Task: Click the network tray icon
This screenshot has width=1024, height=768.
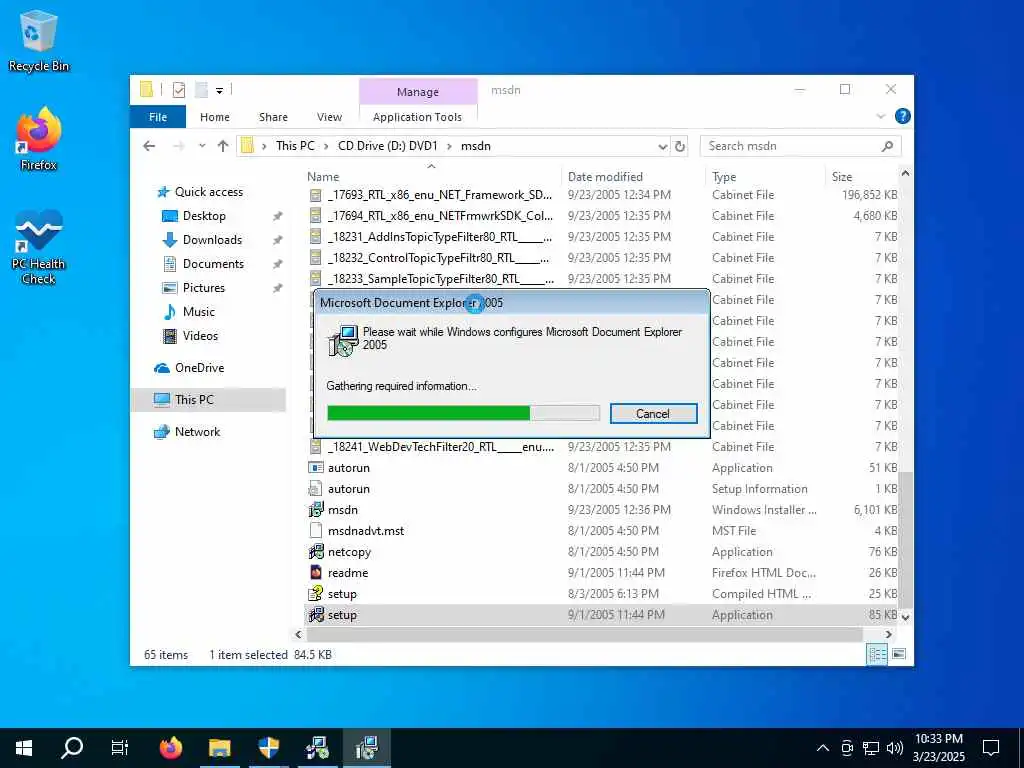Action: 871,748
